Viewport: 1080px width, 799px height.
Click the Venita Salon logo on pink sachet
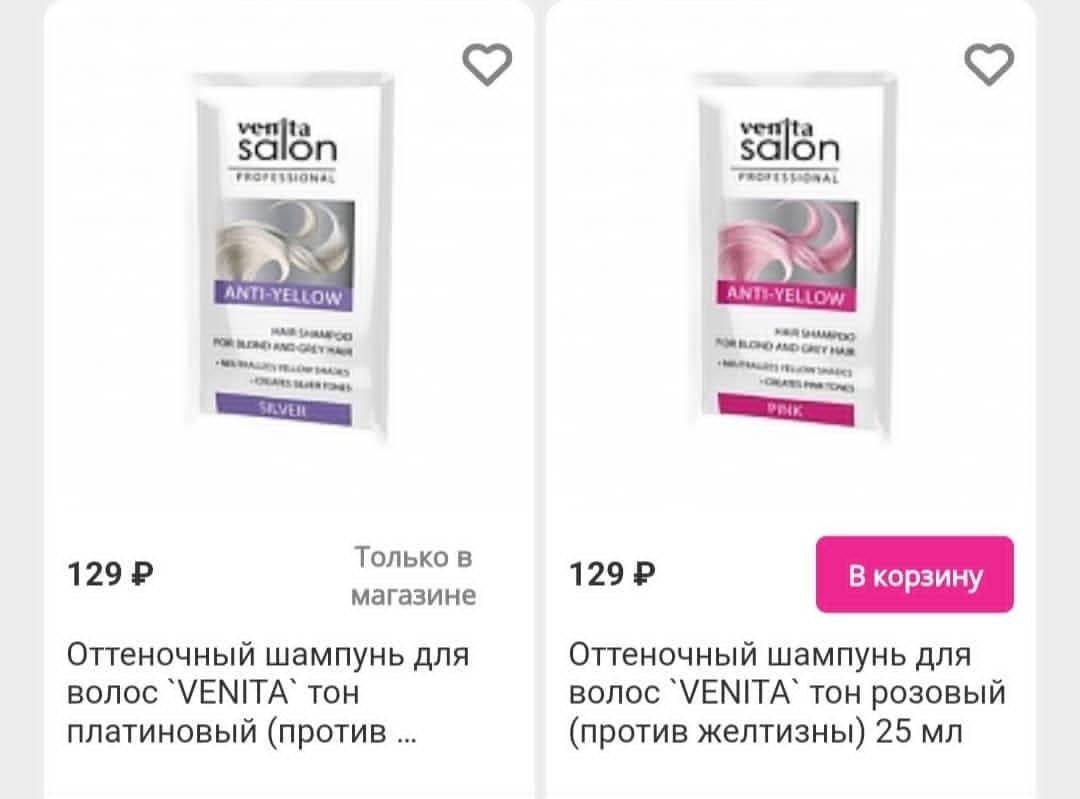pos(789,141)
